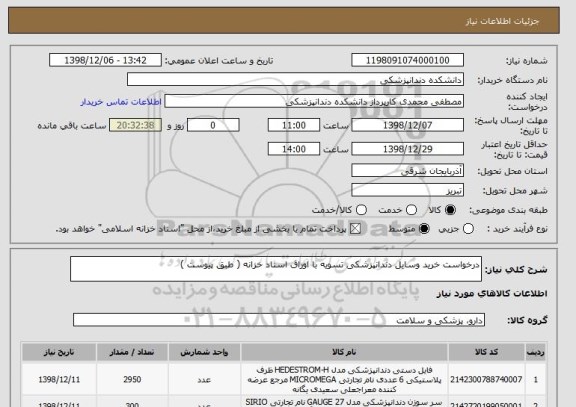Image resolution: width=576 pixels, height=407 pixels.
Task: Click the deadline time field 11:00
Action: pyautogui.click(x=294, y=125)
